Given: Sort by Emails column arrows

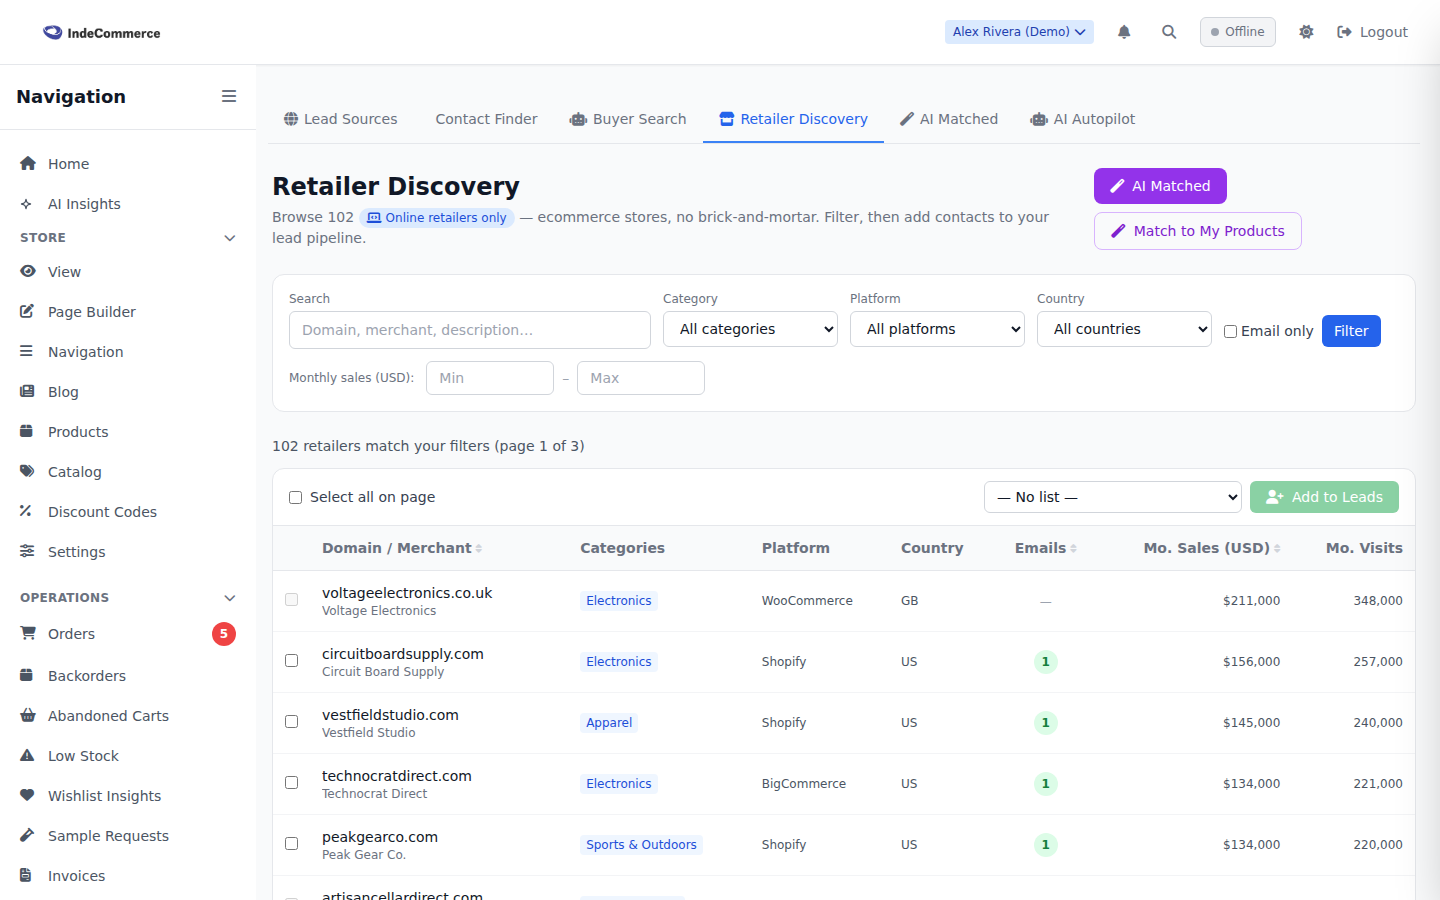Looking at the screenshot, I should [1073, 548].
